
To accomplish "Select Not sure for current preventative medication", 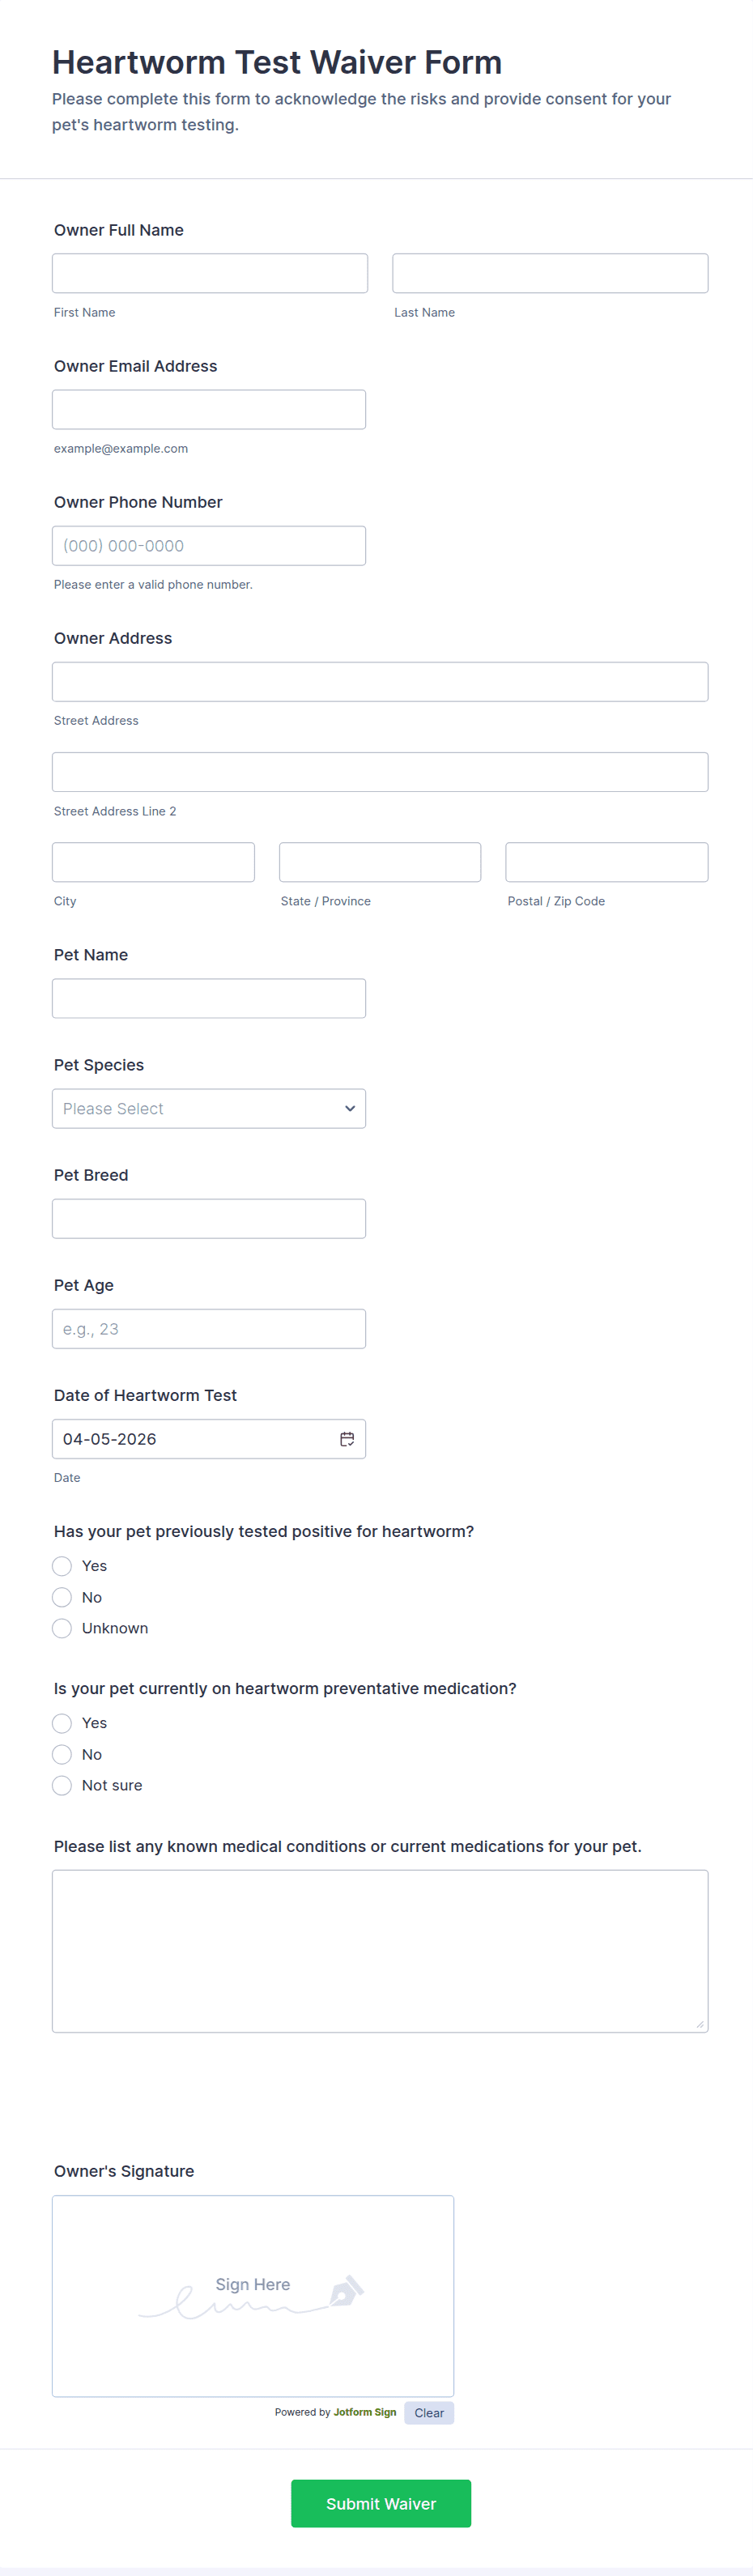I will [x=61, y=1785].
